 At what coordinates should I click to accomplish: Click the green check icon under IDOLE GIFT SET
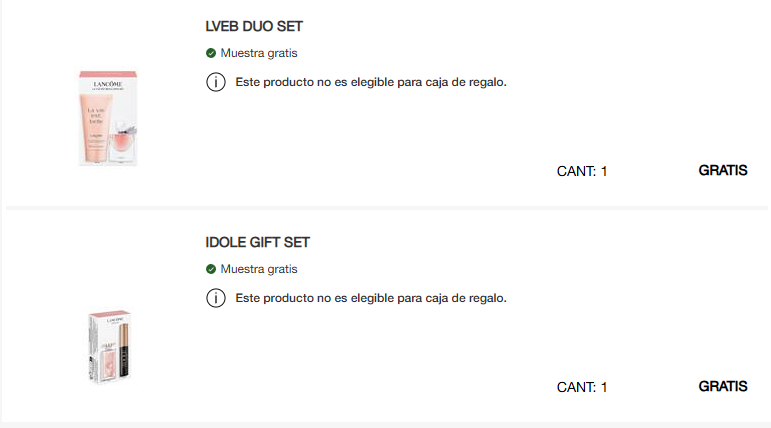(211, 269)
